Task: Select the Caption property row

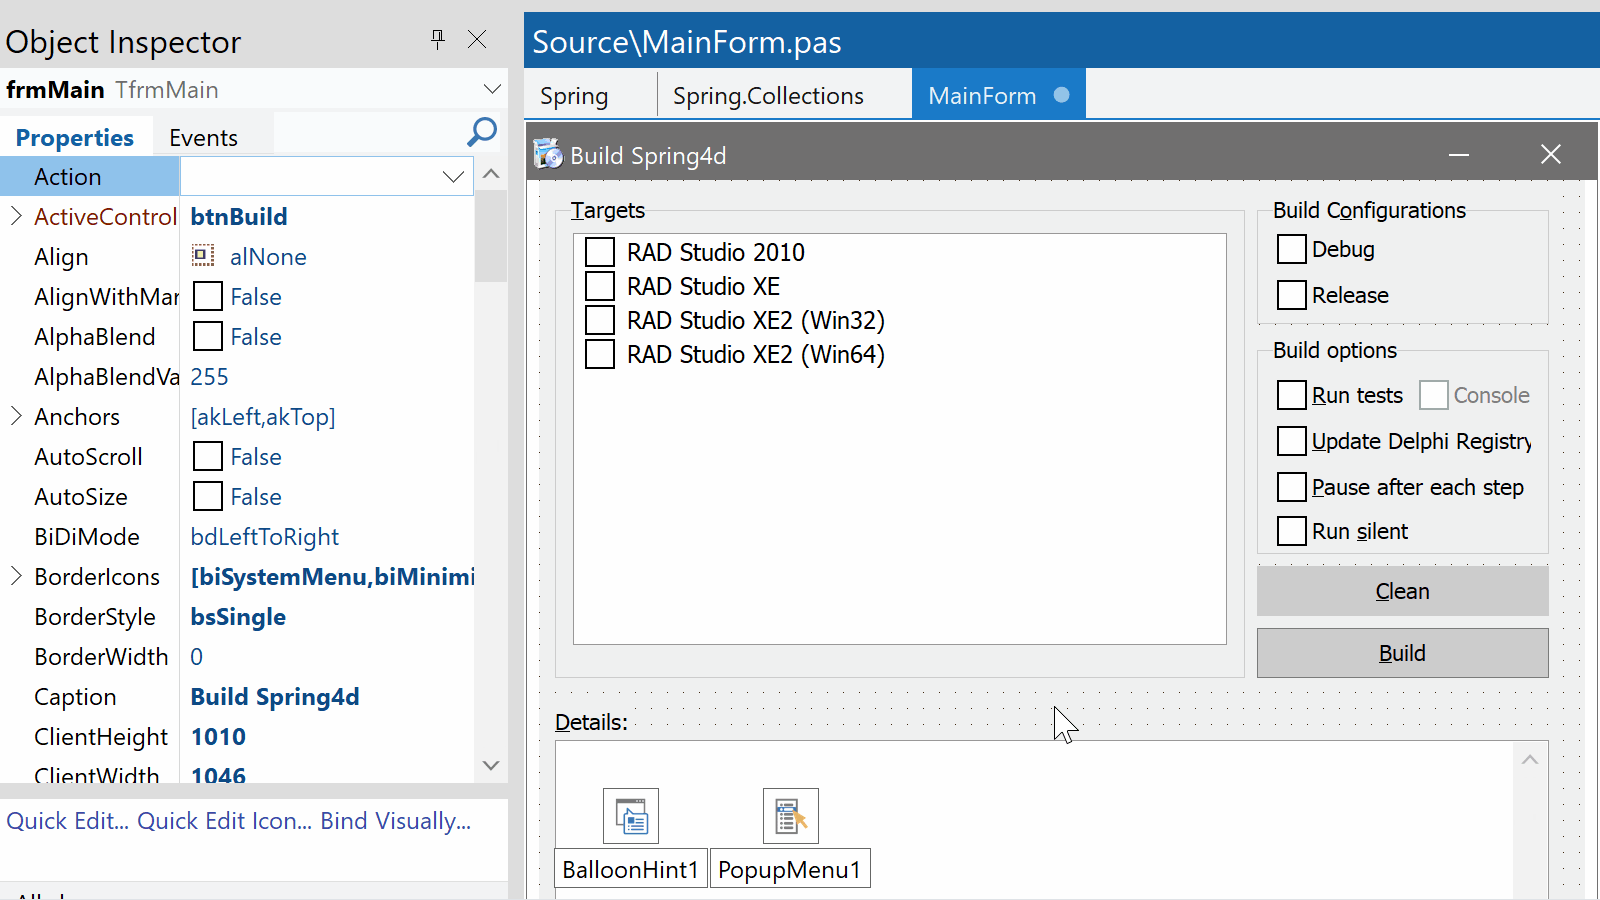Action: [237, 696]
